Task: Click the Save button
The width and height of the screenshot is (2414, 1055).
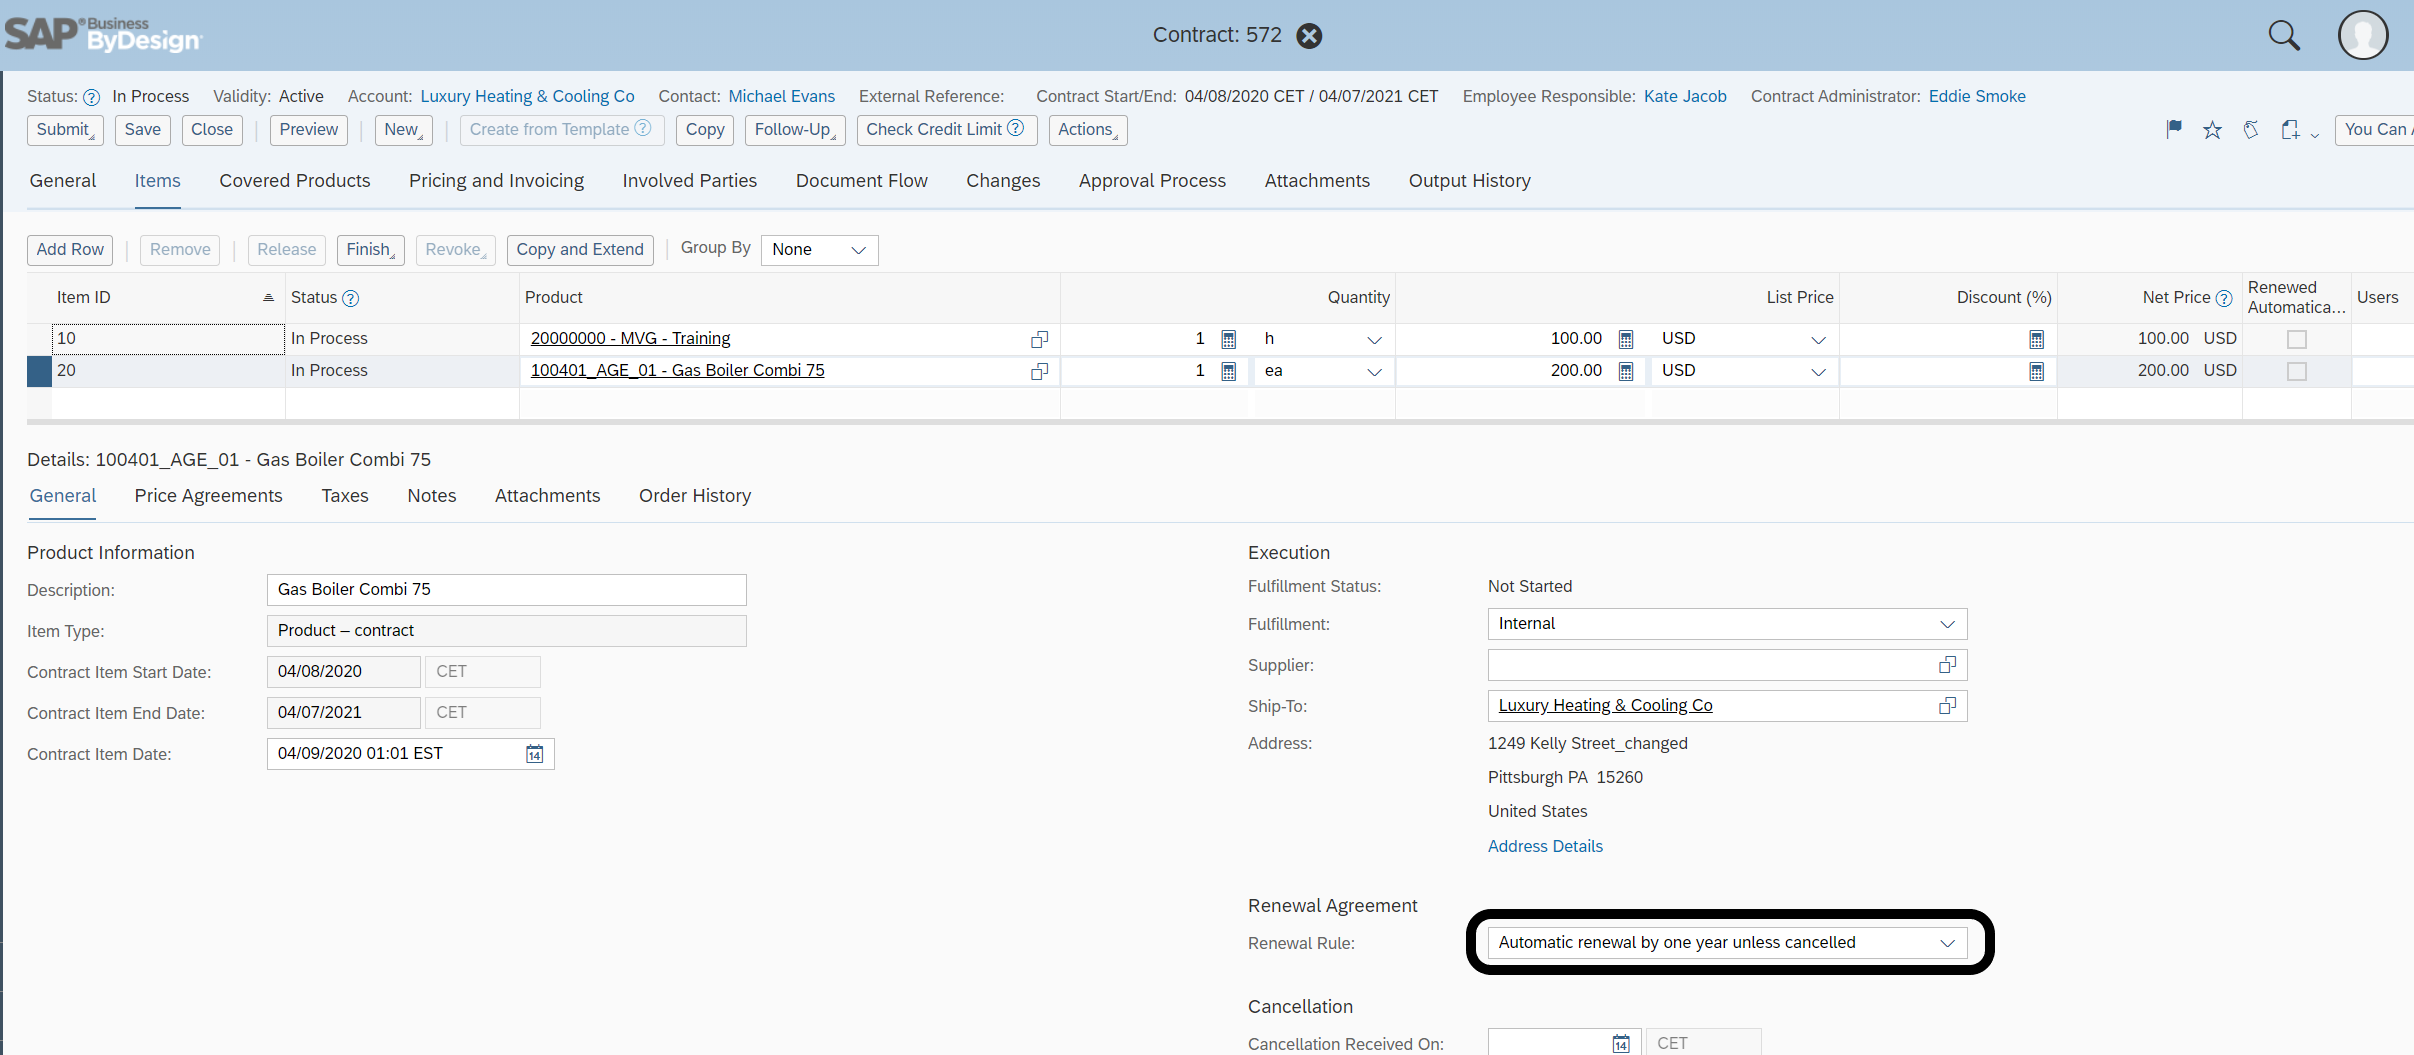Action: tap(143, 130)
